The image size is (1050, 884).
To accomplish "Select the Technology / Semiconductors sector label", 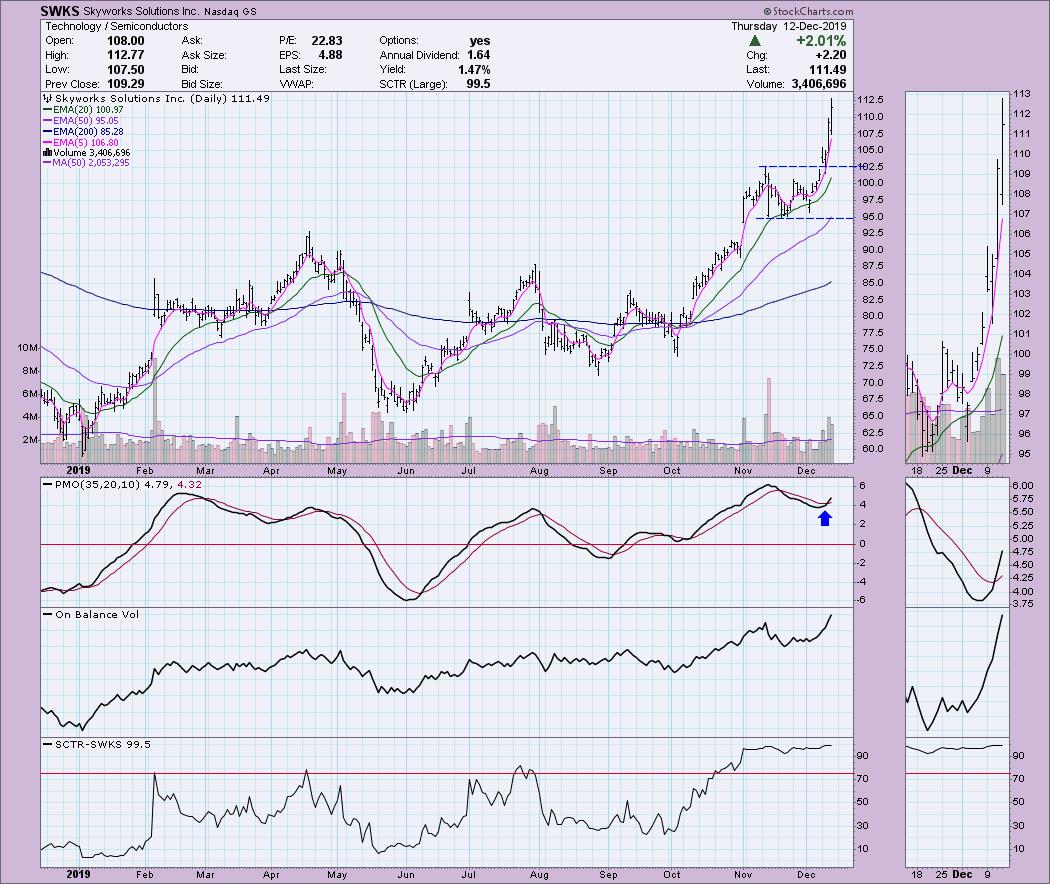I will coord(117,26).
